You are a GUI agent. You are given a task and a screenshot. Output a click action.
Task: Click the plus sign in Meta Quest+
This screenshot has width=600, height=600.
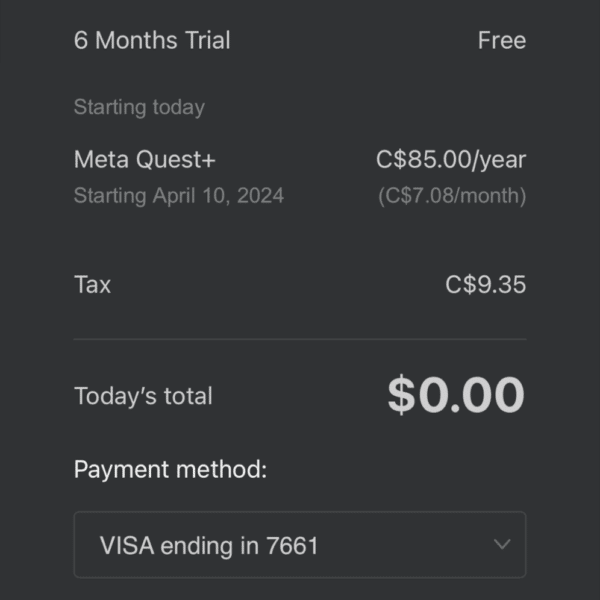(209, 160)
